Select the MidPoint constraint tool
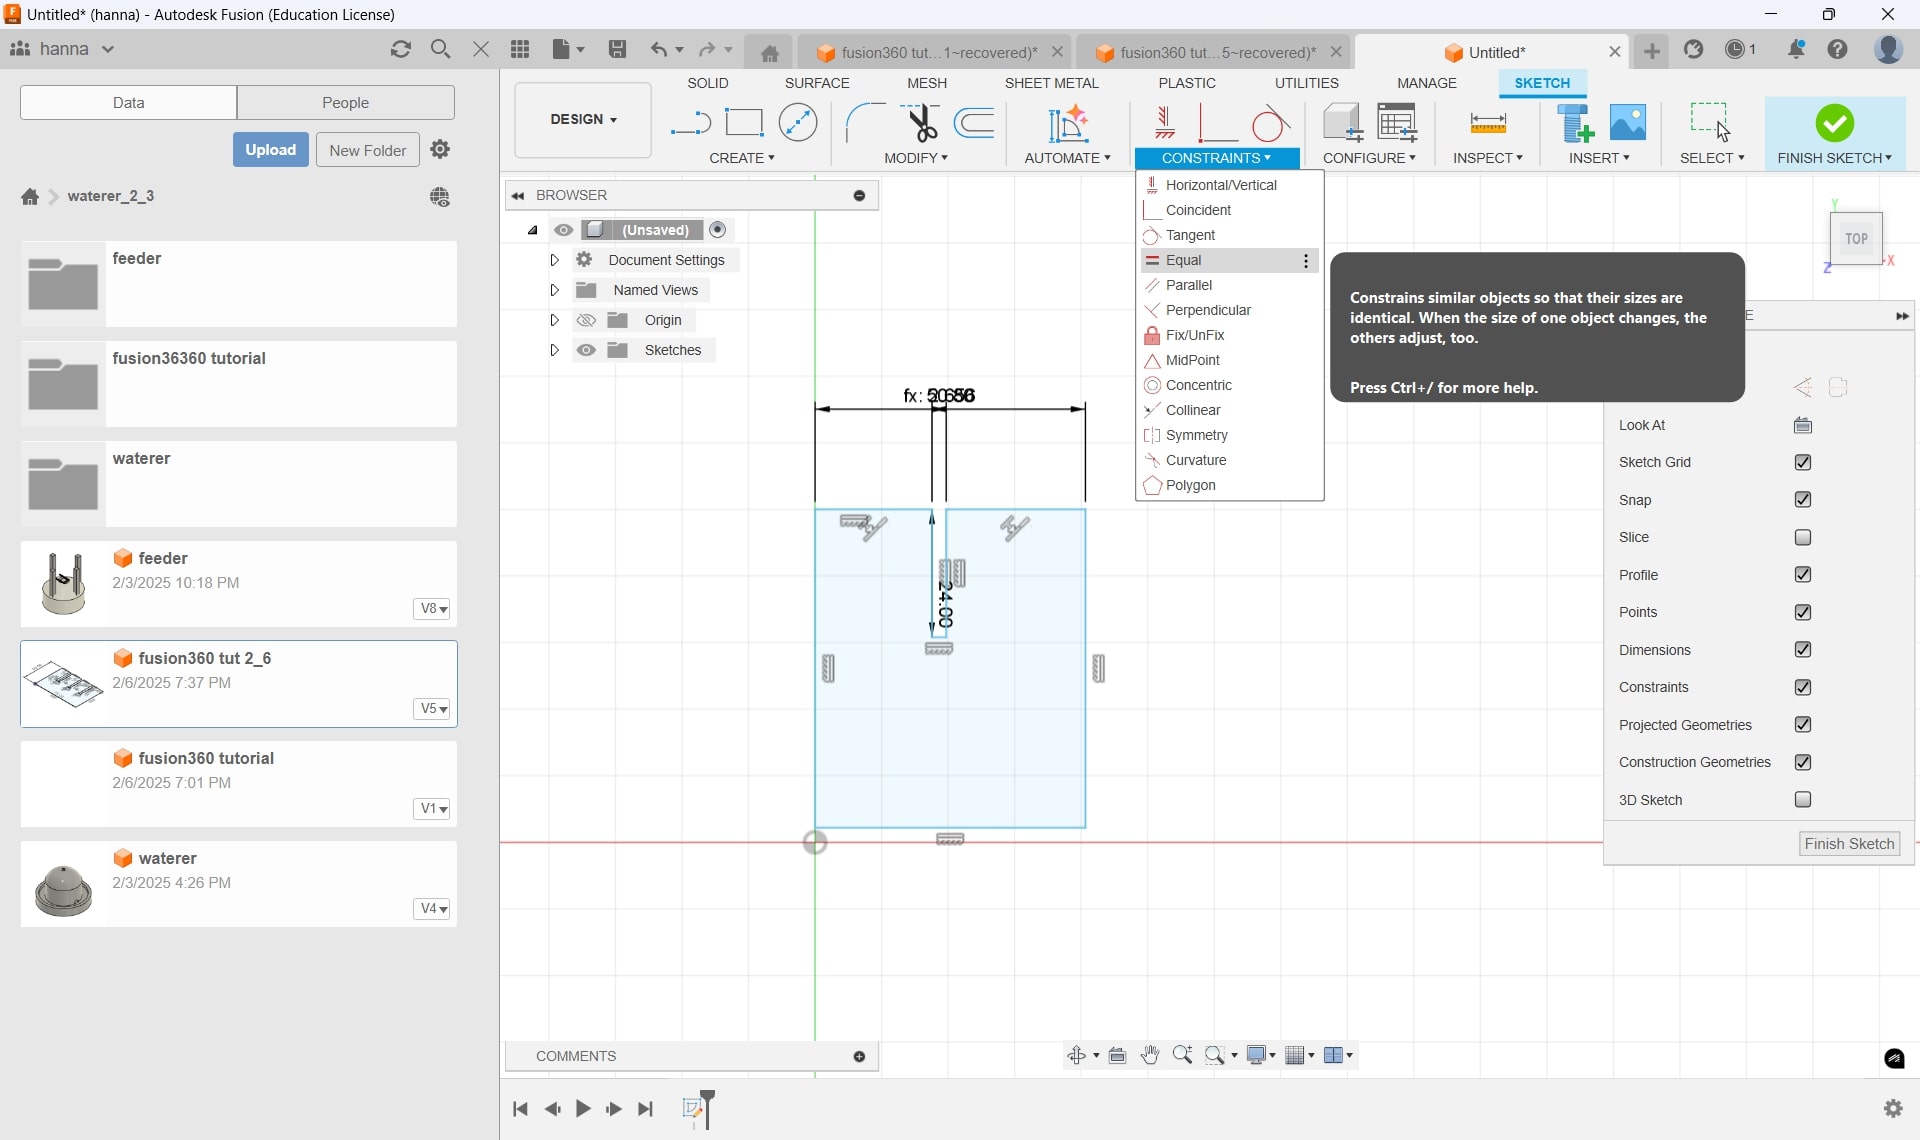 [1191, 360]
